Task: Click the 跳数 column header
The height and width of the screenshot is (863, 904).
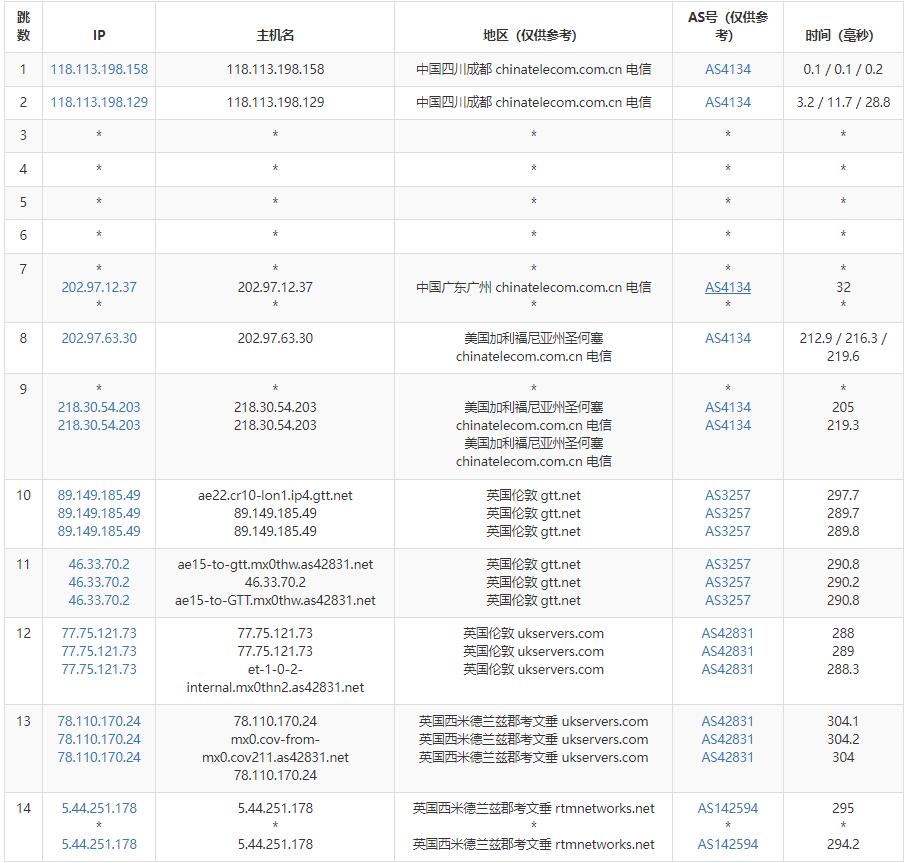Action: (x=23, y=27)
